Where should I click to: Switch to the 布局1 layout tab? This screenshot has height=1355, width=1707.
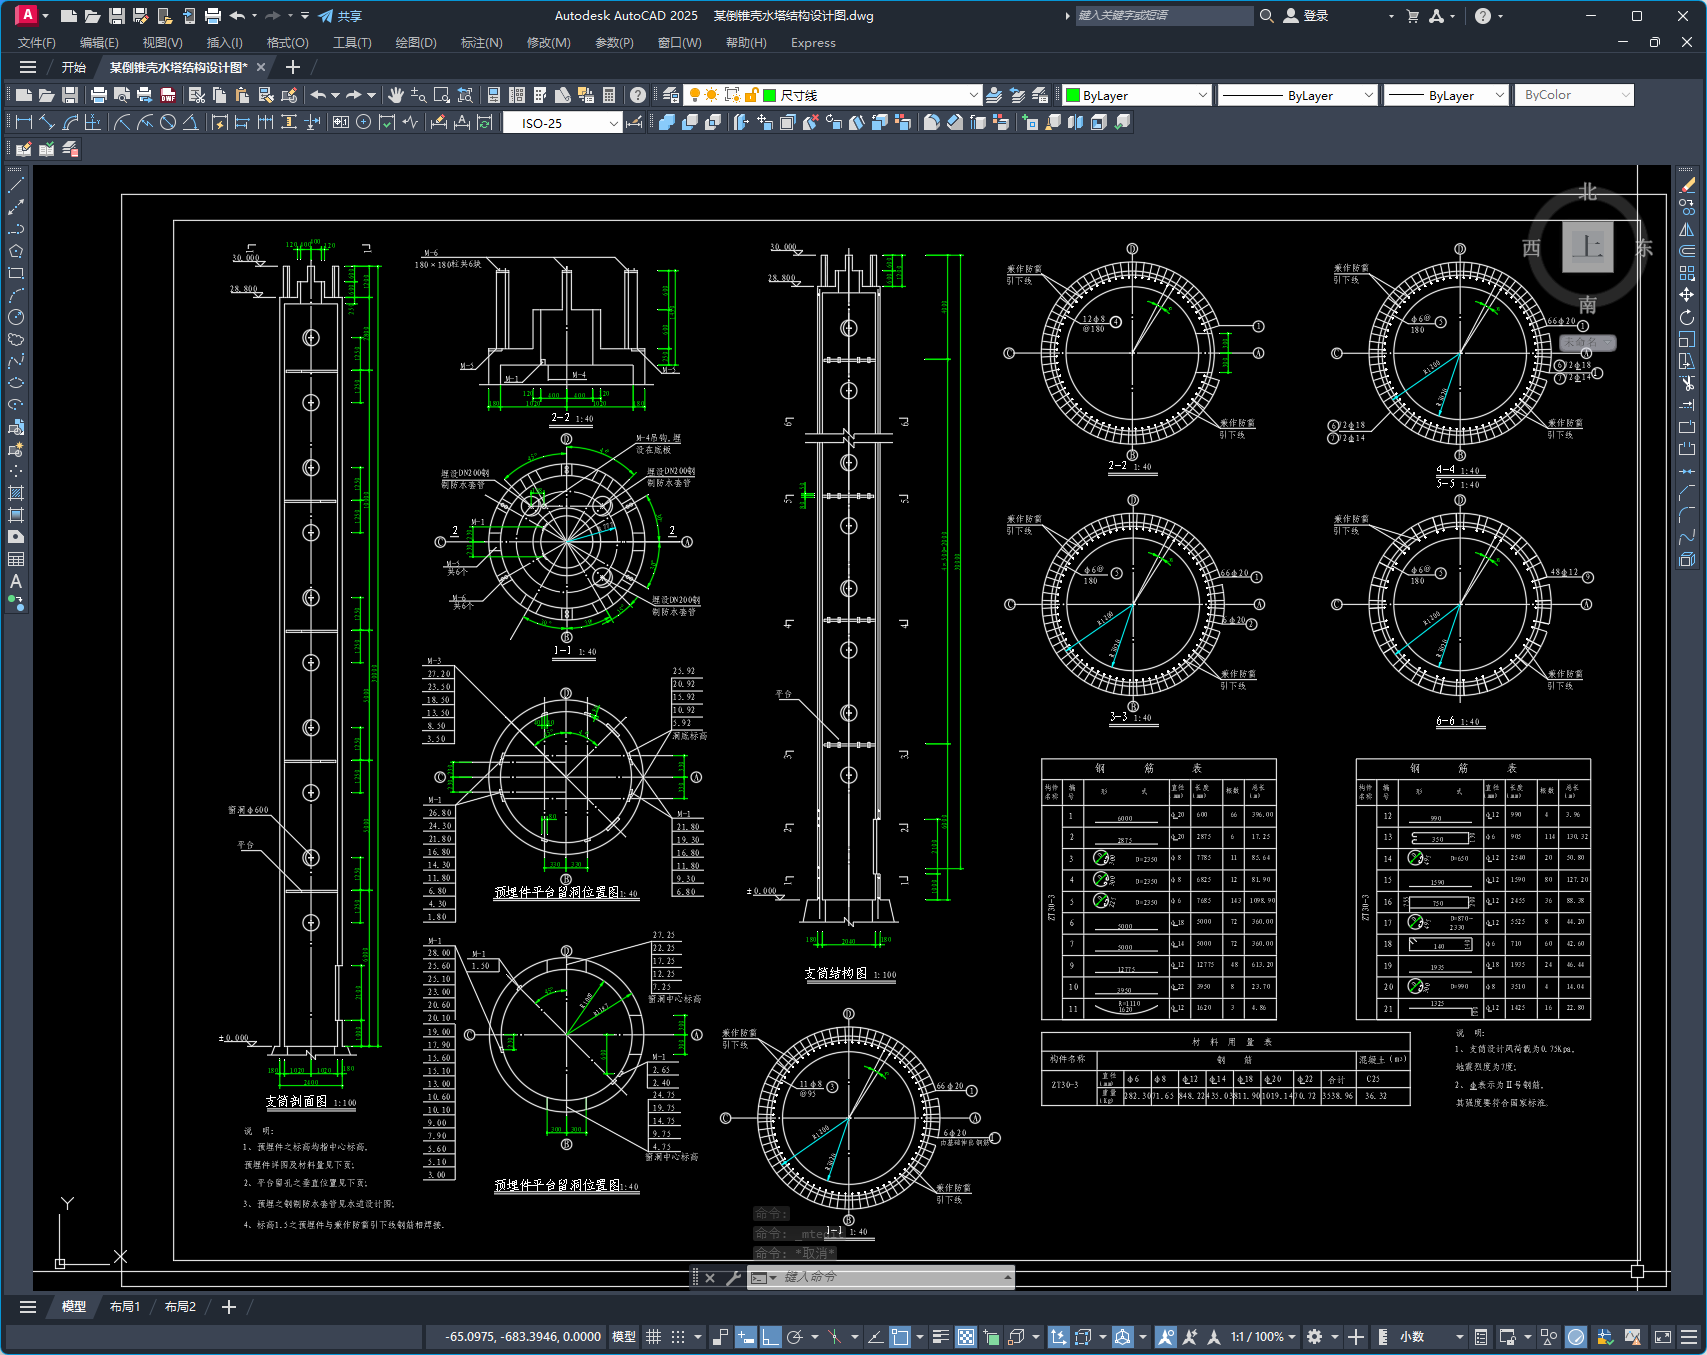(125, 1307)
